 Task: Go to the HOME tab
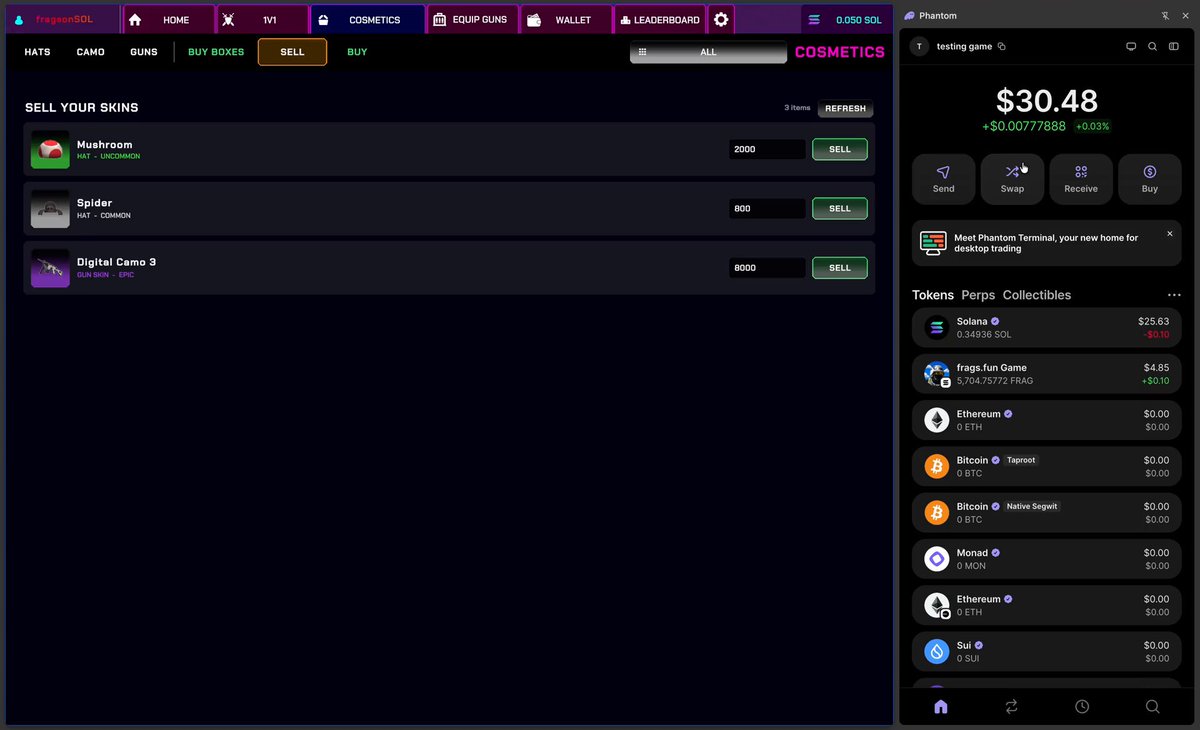pos(169,19)
